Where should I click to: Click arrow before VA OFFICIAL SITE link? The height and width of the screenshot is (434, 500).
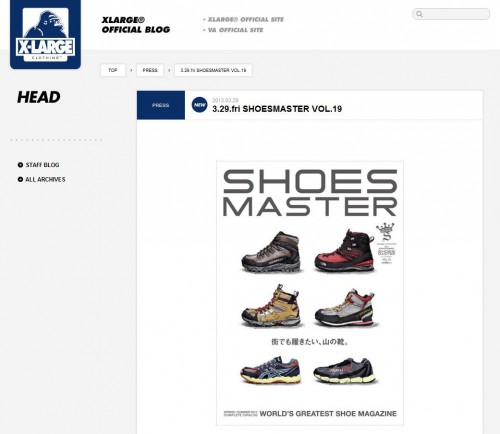coord(204,30)
